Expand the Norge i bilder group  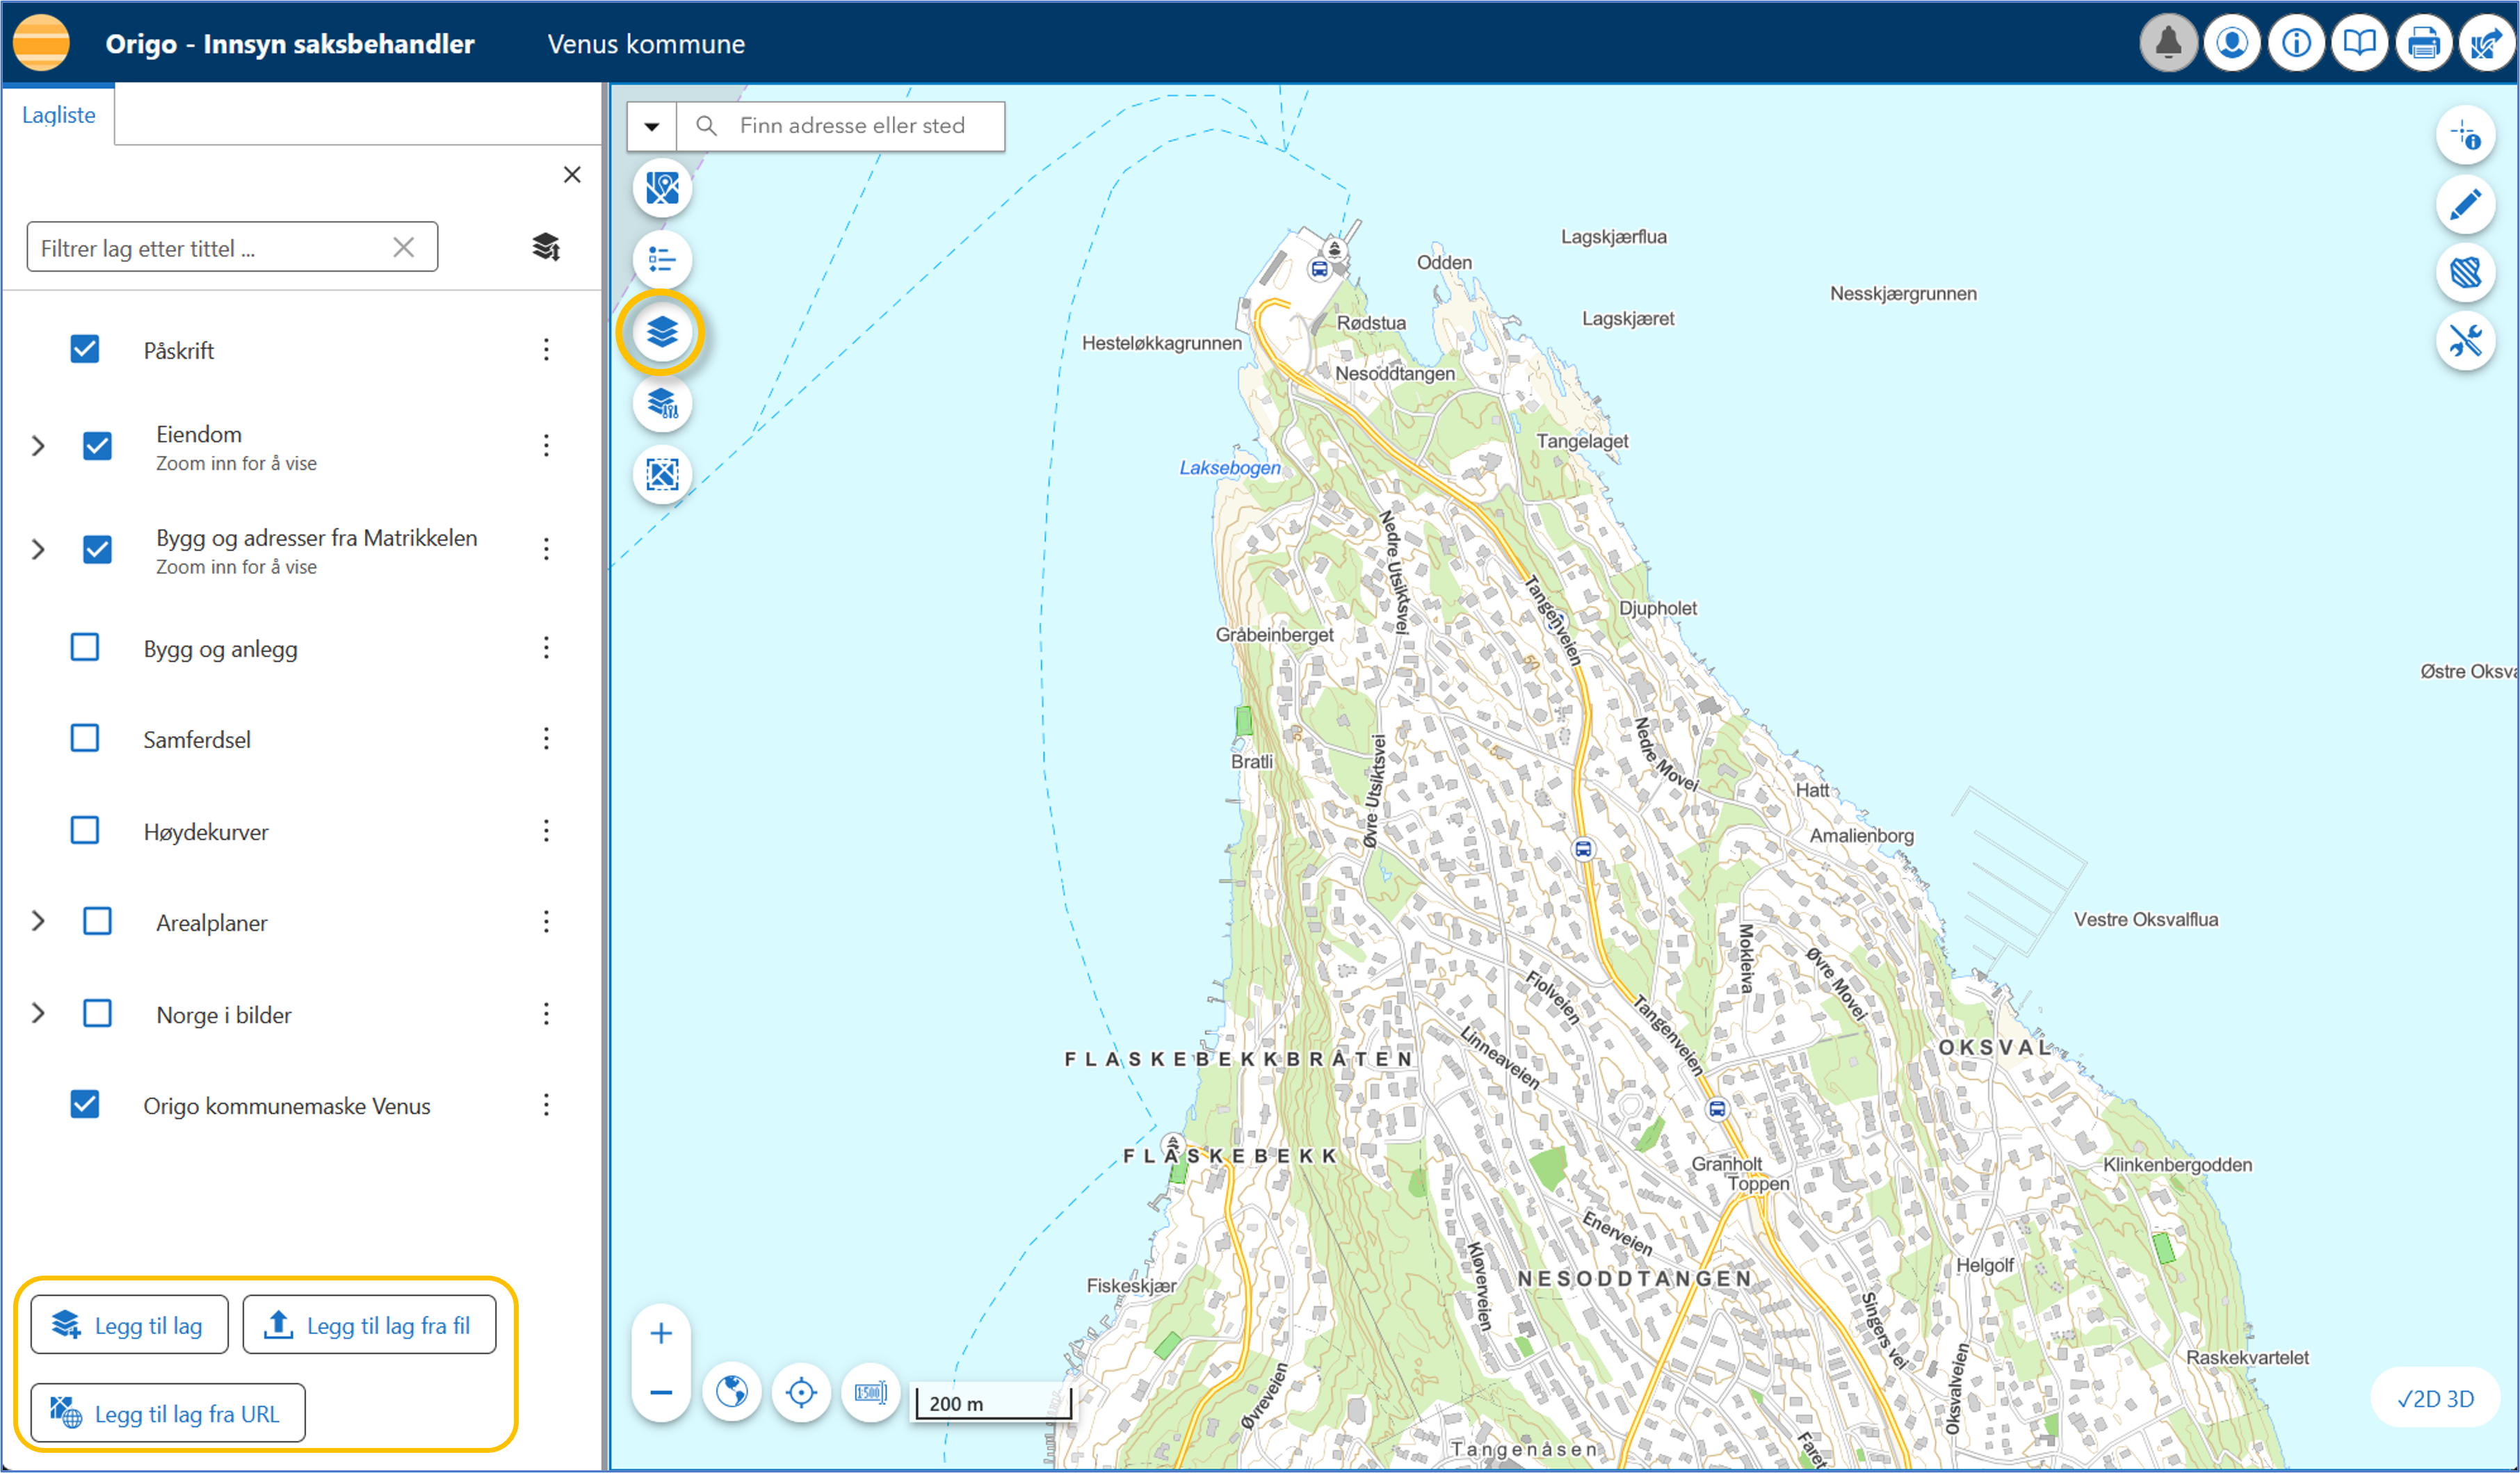tap(38, 1013)
